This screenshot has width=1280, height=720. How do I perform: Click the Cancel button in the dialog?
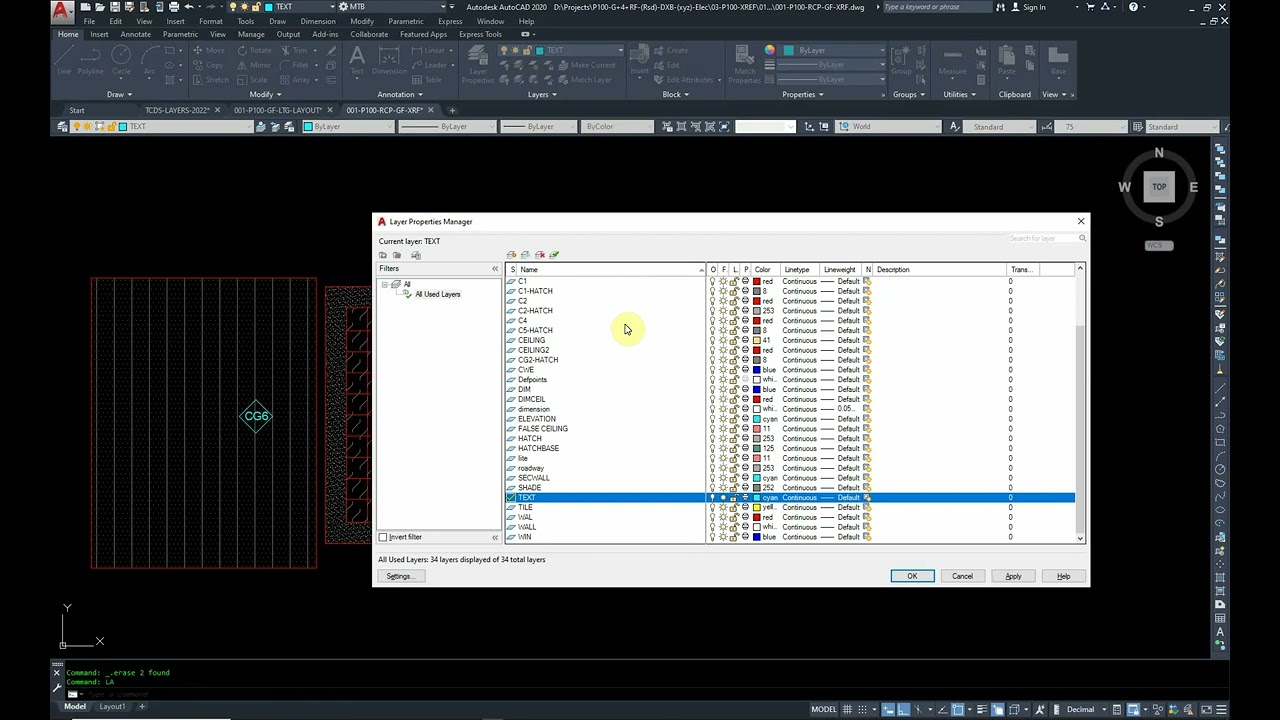point(962,576)
